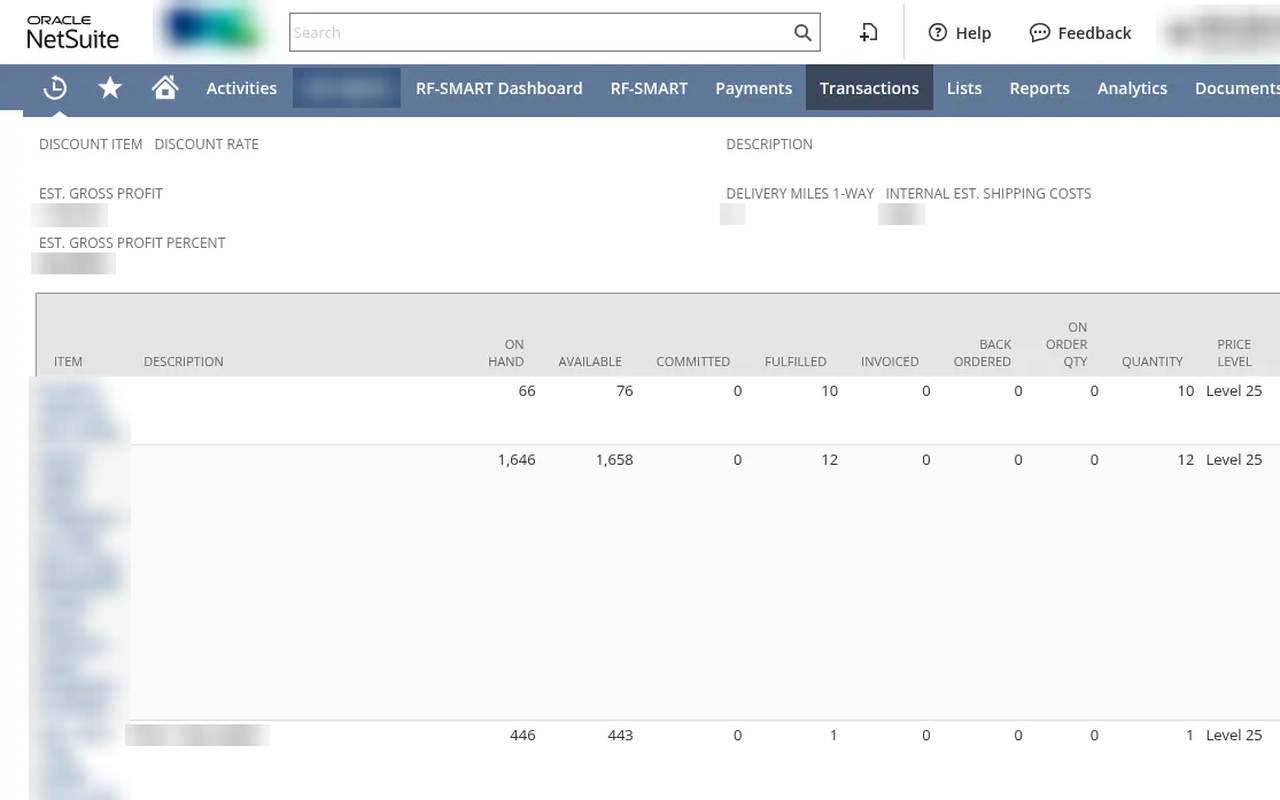Click the EST. GROSS PROFIT PERCENT label
Viewport: 1280px width, 800px height.
(132, 242)
